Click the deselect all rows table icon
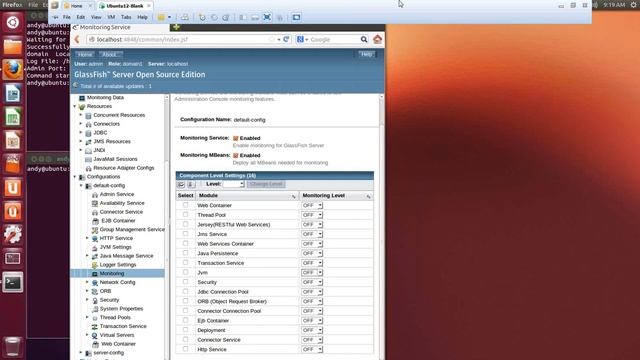This screenshot has width=640, height=360. [191, 184]
